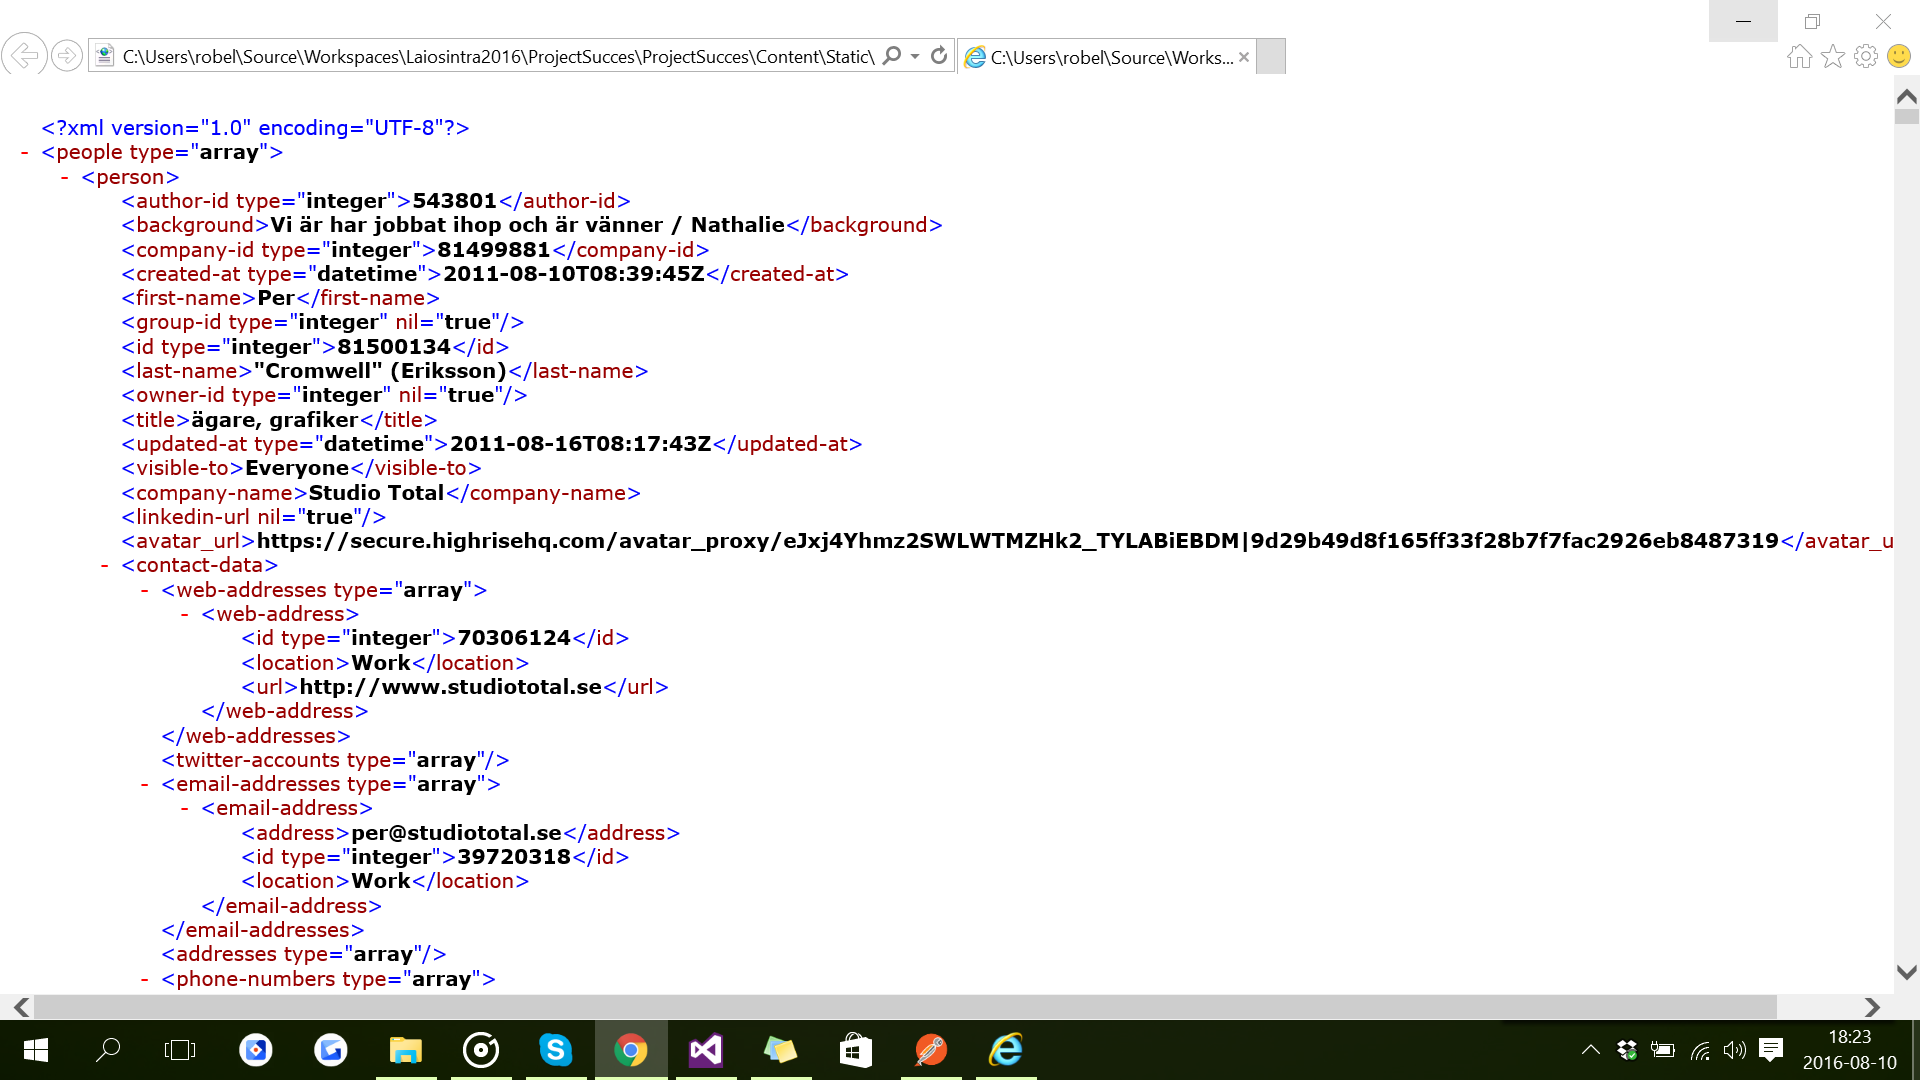Click the browser Forward arrow button
This screenshot has width=1920, height=1080.
pos(67,56)
